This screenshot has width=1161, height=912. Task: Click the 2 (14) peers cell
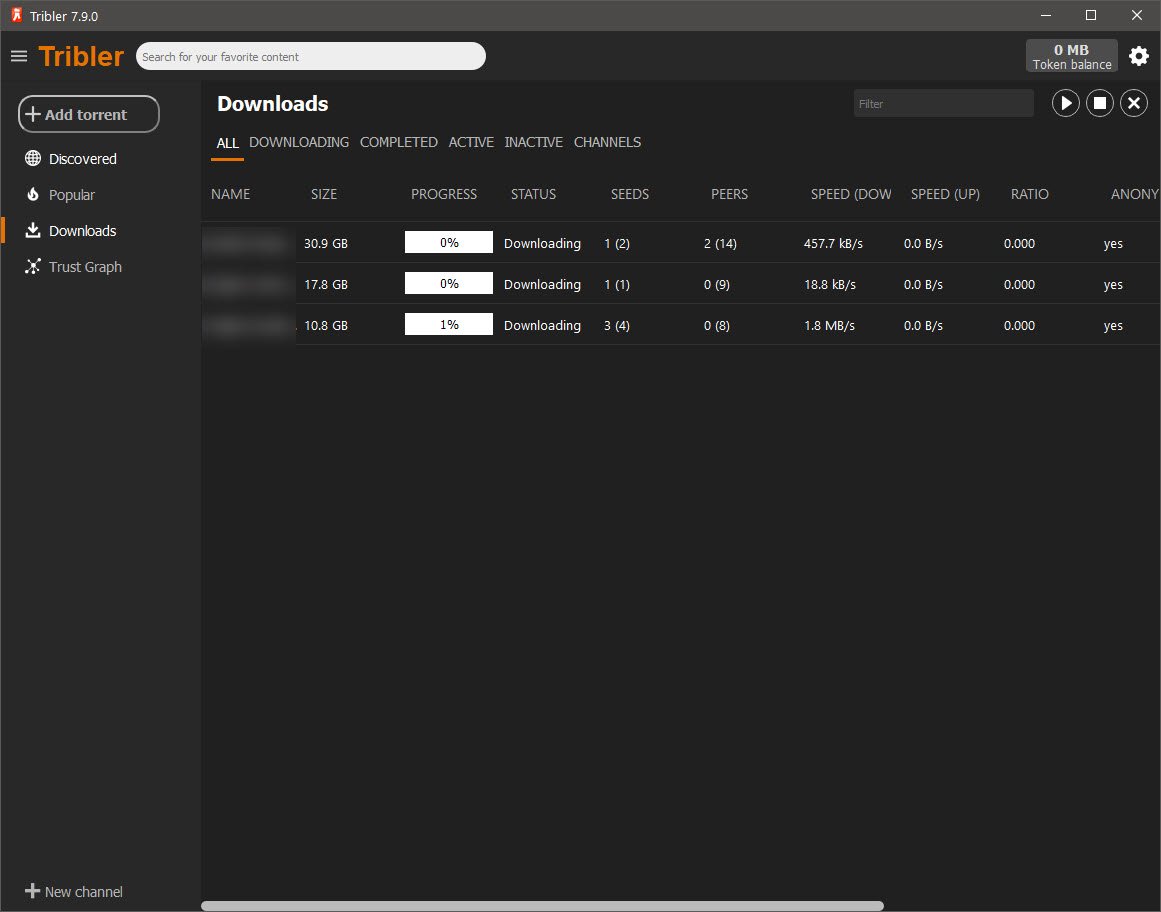coord(720,244)
